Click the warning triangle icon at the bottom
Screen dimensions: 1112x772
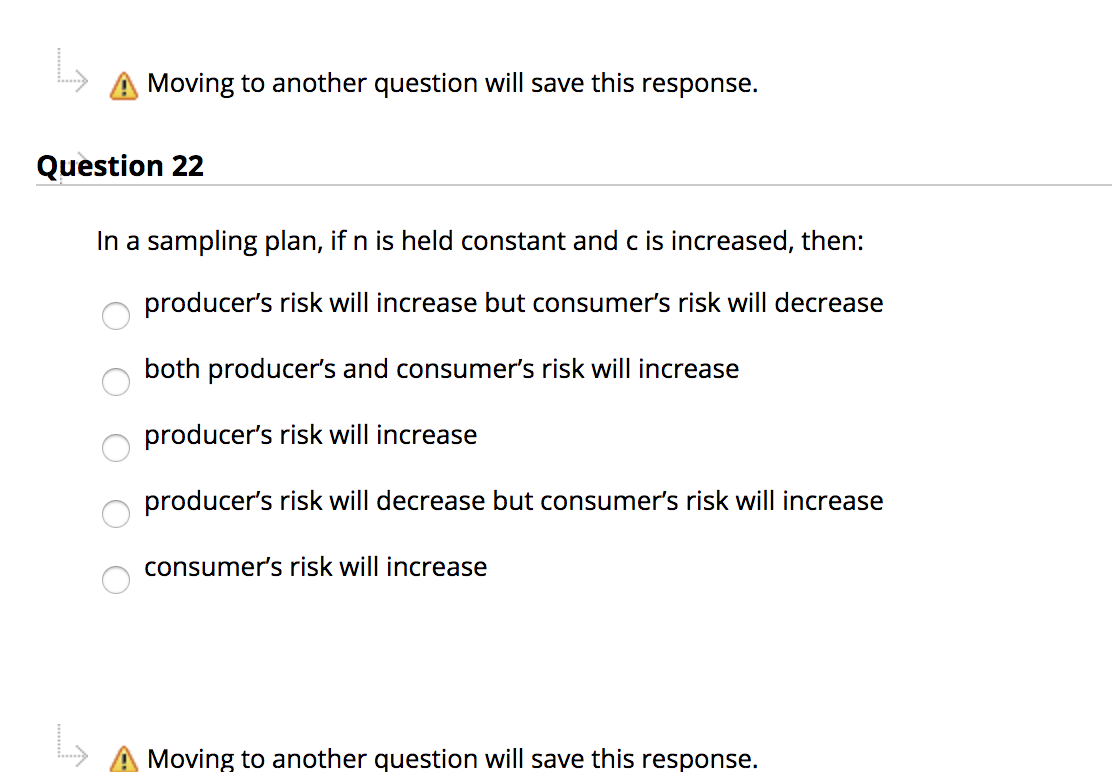122,759
